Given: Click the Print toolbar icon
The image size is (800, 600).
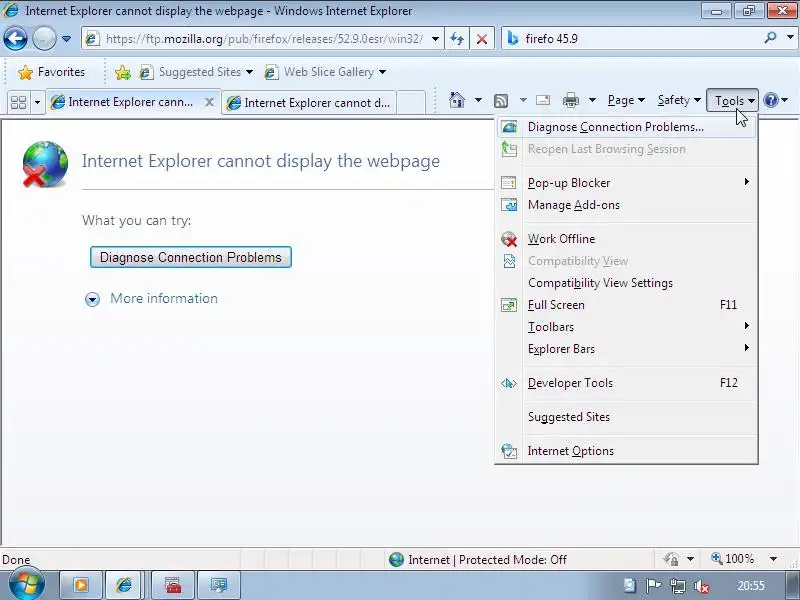Looking at the screenshot, I should (570, 101).
